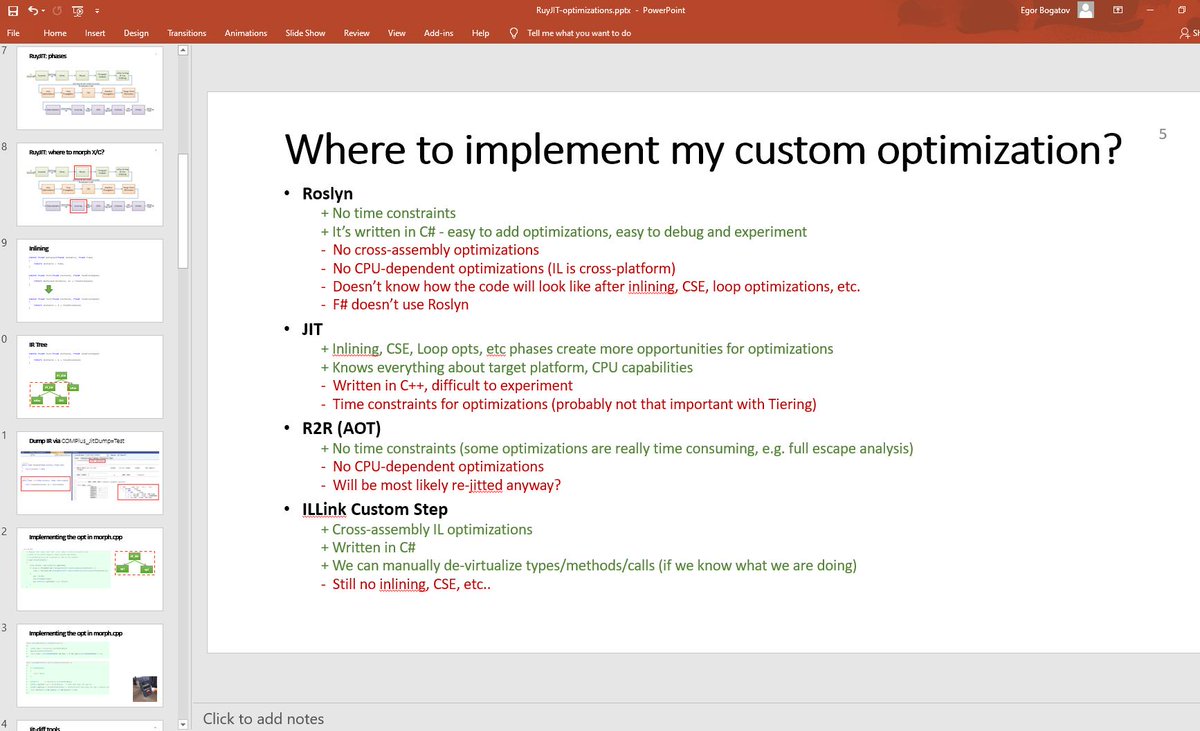Image resolution: width=1200 pixels, height=731 pixels.
Task: Switch to the Home ribbon tab
Action: pyautogui.click(x=55, y=33)
